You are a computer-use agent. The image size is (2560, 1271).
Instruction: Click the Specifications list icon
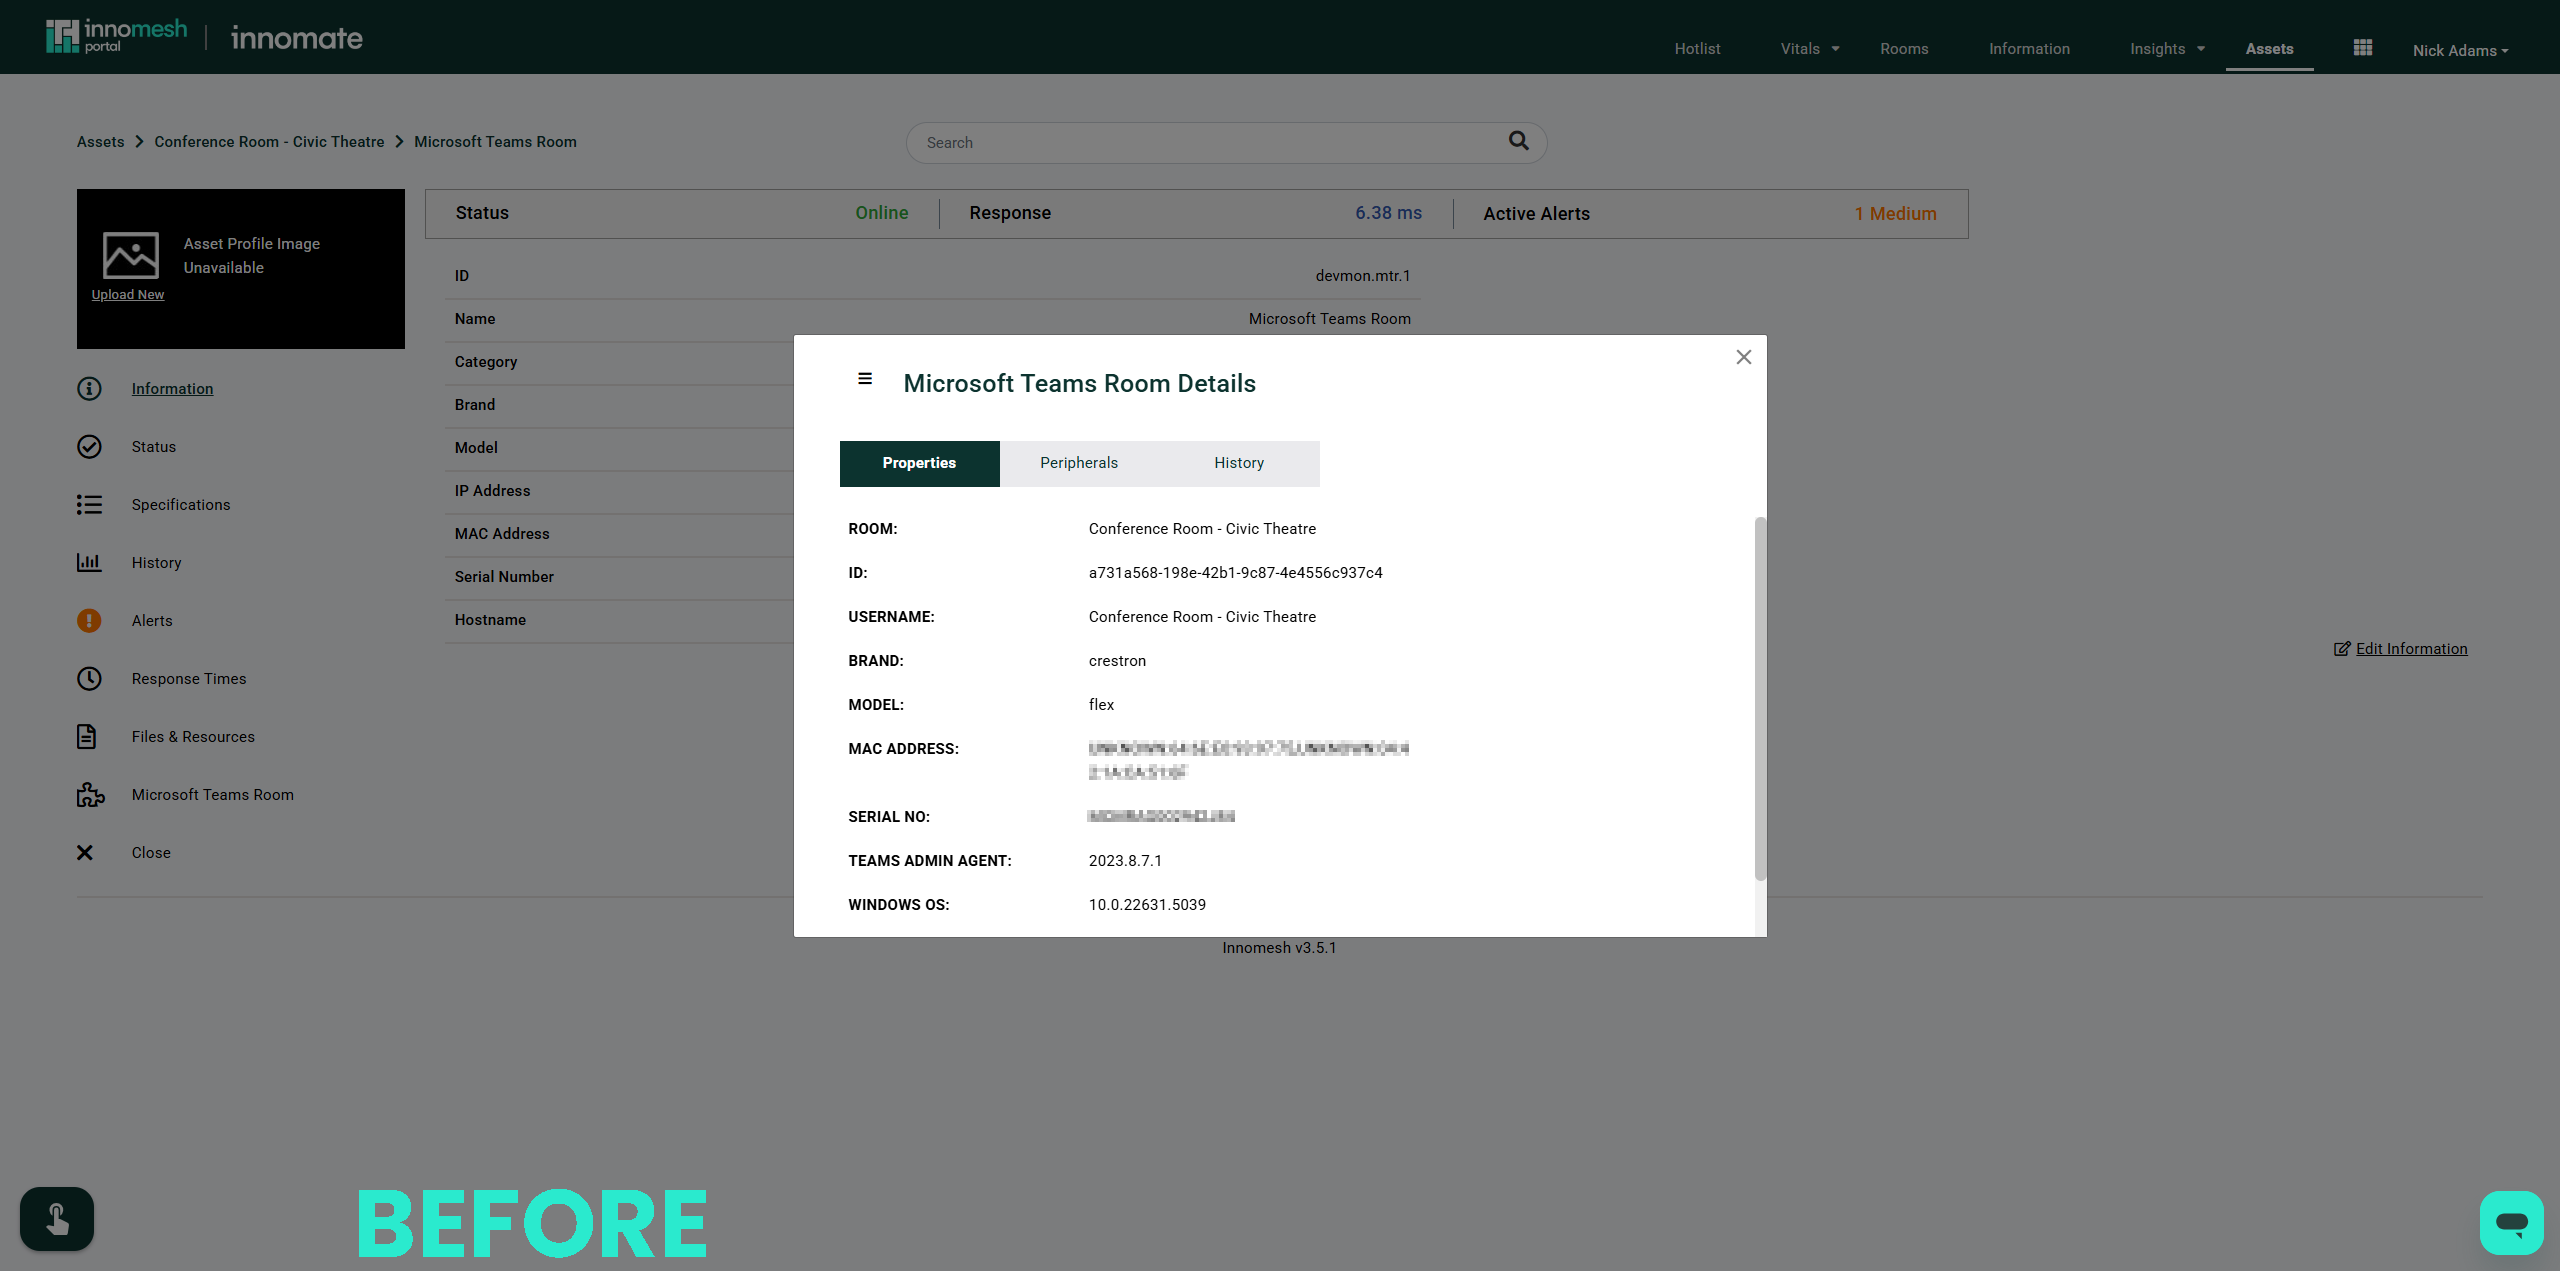click(89, 505)
